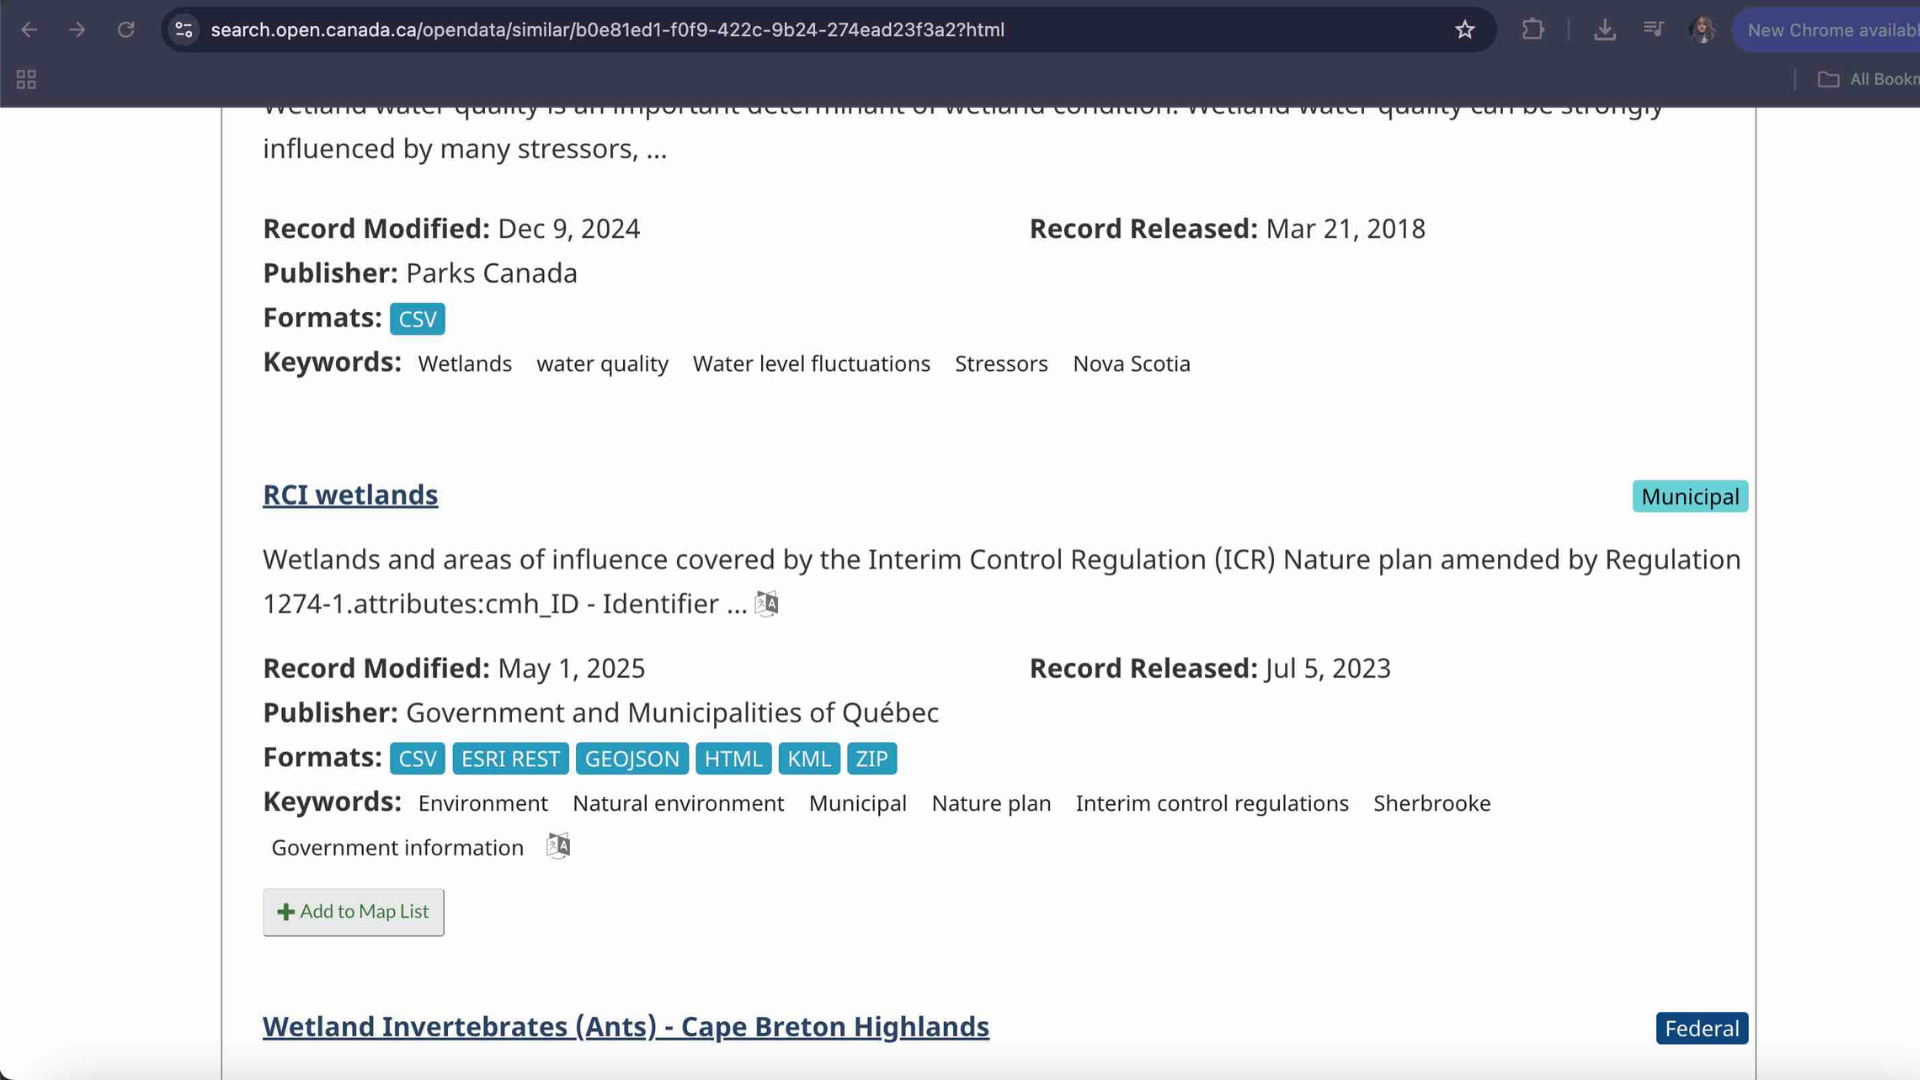Open the bookmarks grid icon below the tab bar
Image resolution: width=1920 pixels, height=1080 pixels.
coord(26,79)
